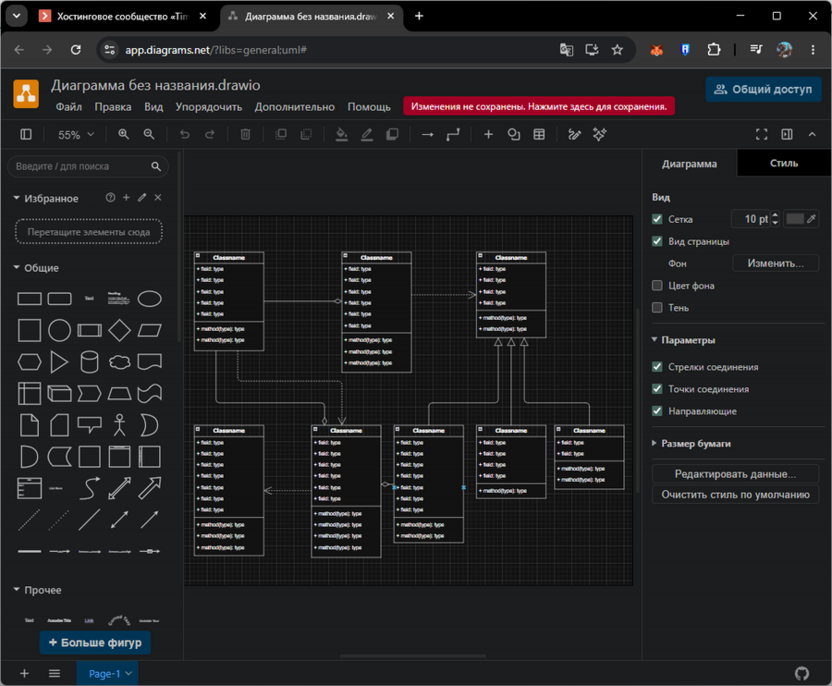Toggle the Направляющие checkbox
This screenshot has width=832, height=686.
coord(657,411)
